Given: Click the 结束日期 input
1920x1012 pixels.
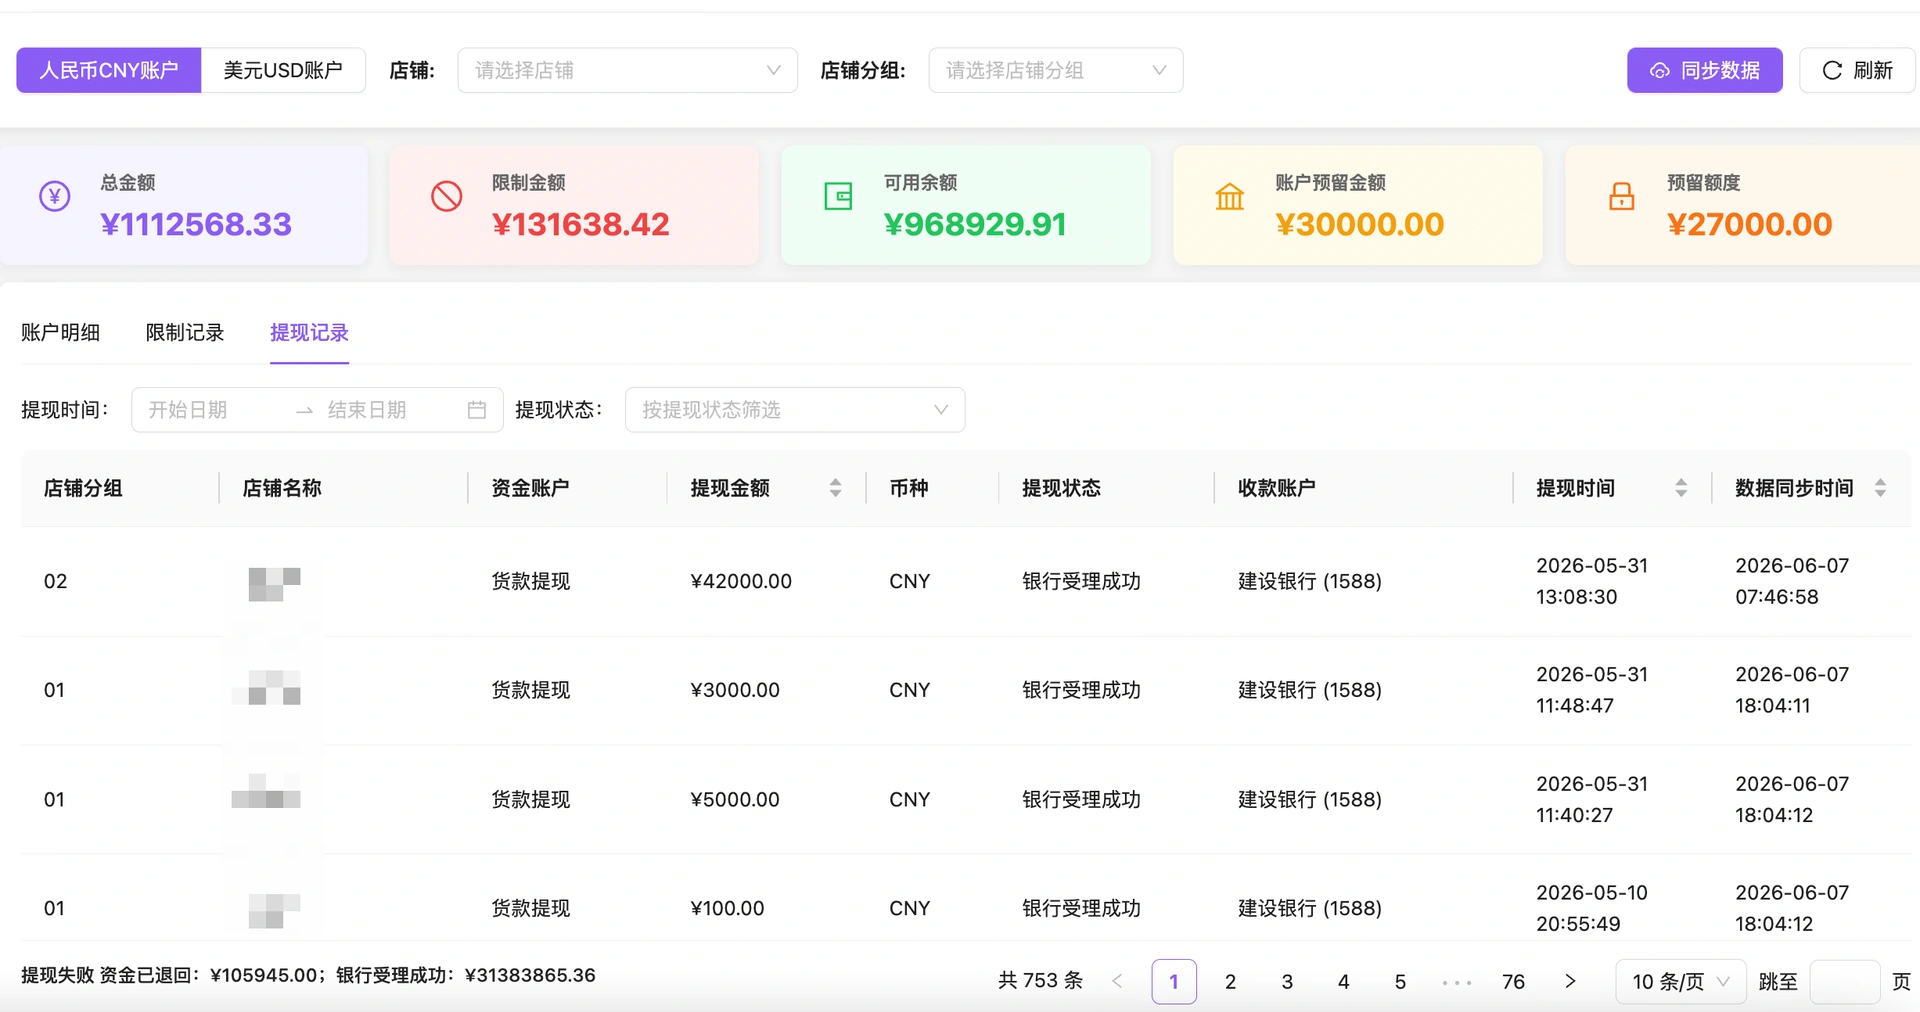Looking at the screenshot, I should tap(390, 410).
